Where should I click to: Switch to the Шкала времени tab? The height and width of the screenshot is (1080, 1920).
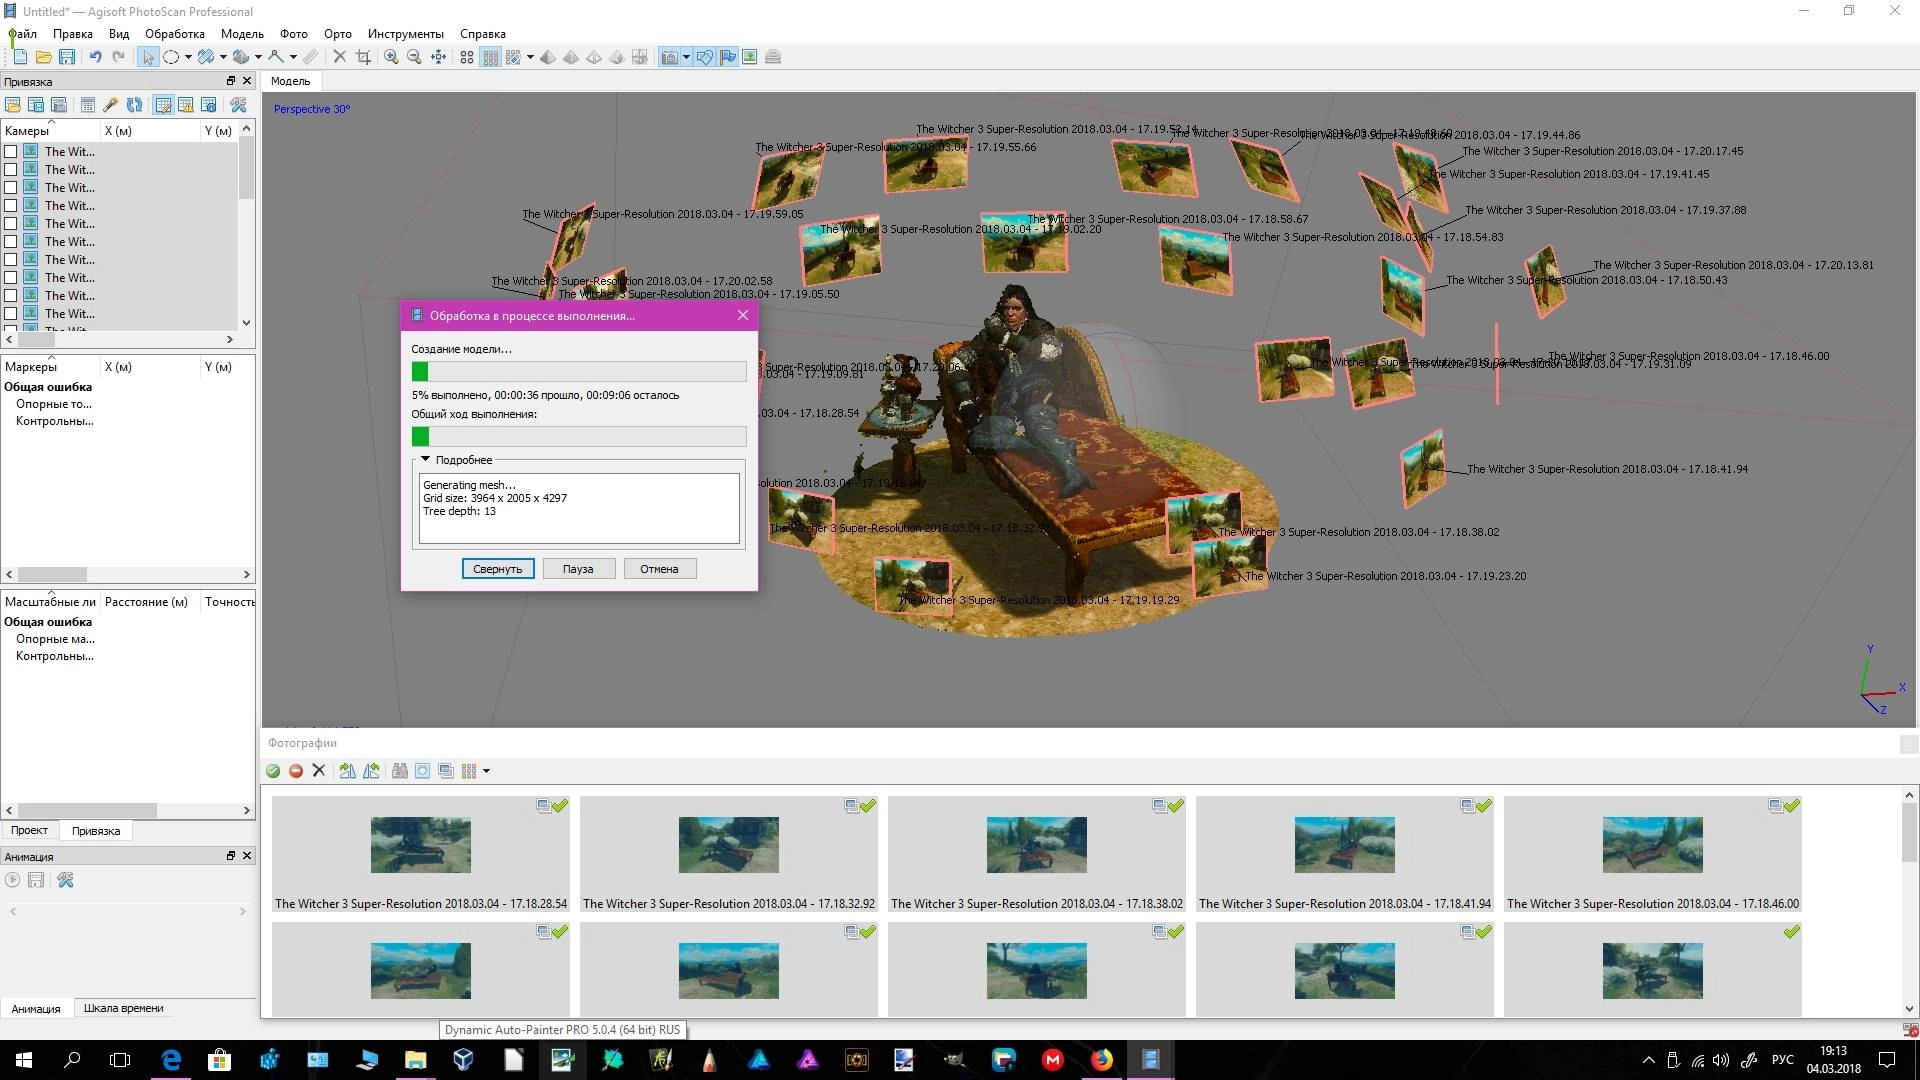pyautogui.click(x=123, y=1008)
